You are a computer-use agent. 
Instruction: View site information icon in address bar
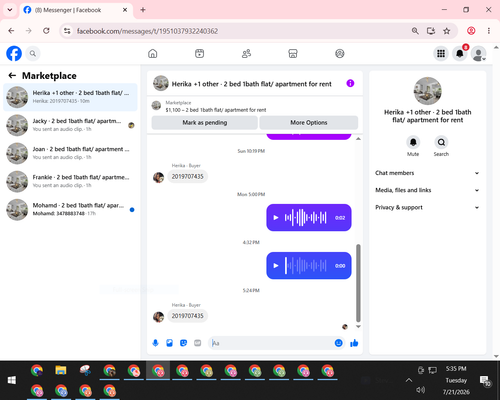67,31
